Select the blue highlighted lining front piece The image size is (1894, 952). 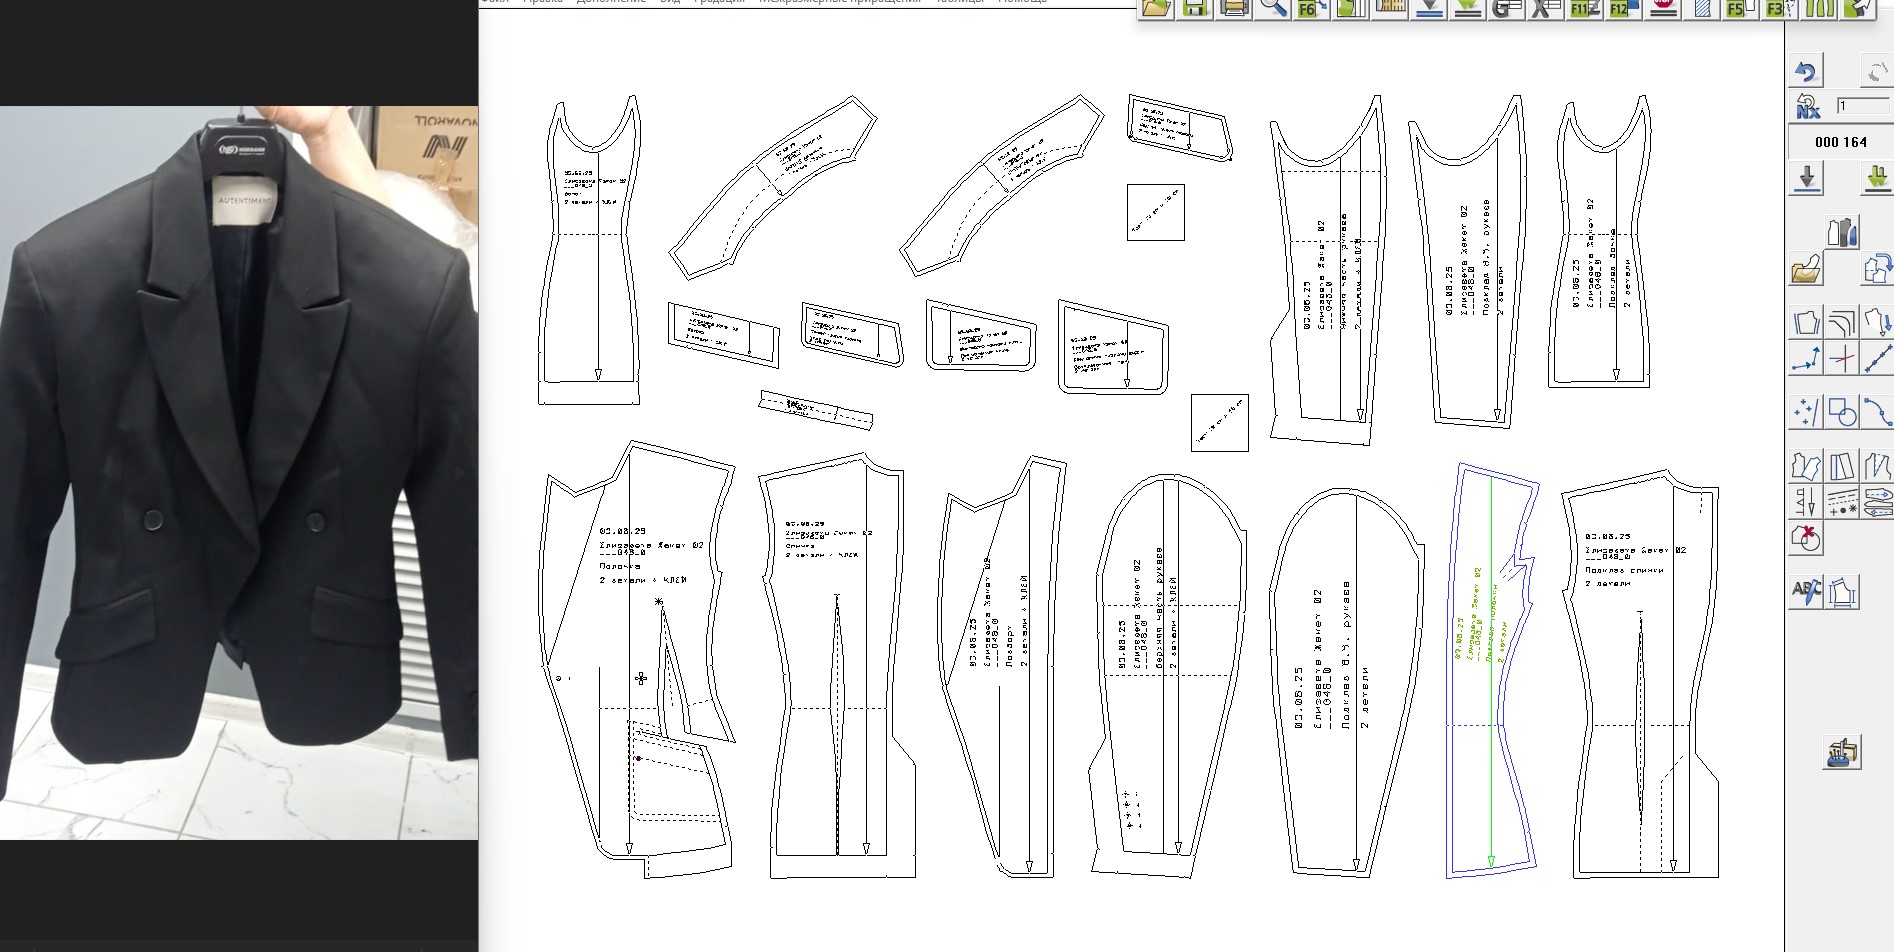pos(1492,670)
